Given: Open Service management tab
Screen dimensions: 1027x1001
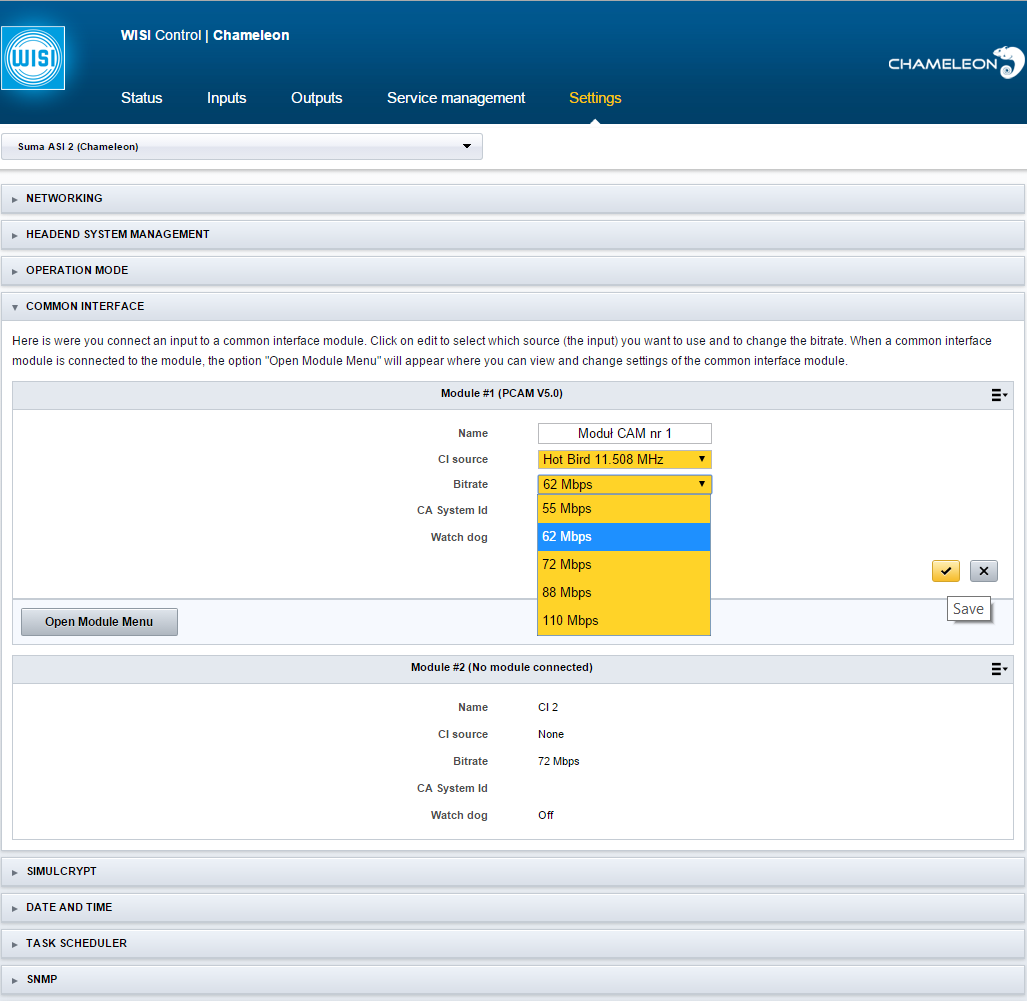Looking at the screenshot, I should pos(456,98).
